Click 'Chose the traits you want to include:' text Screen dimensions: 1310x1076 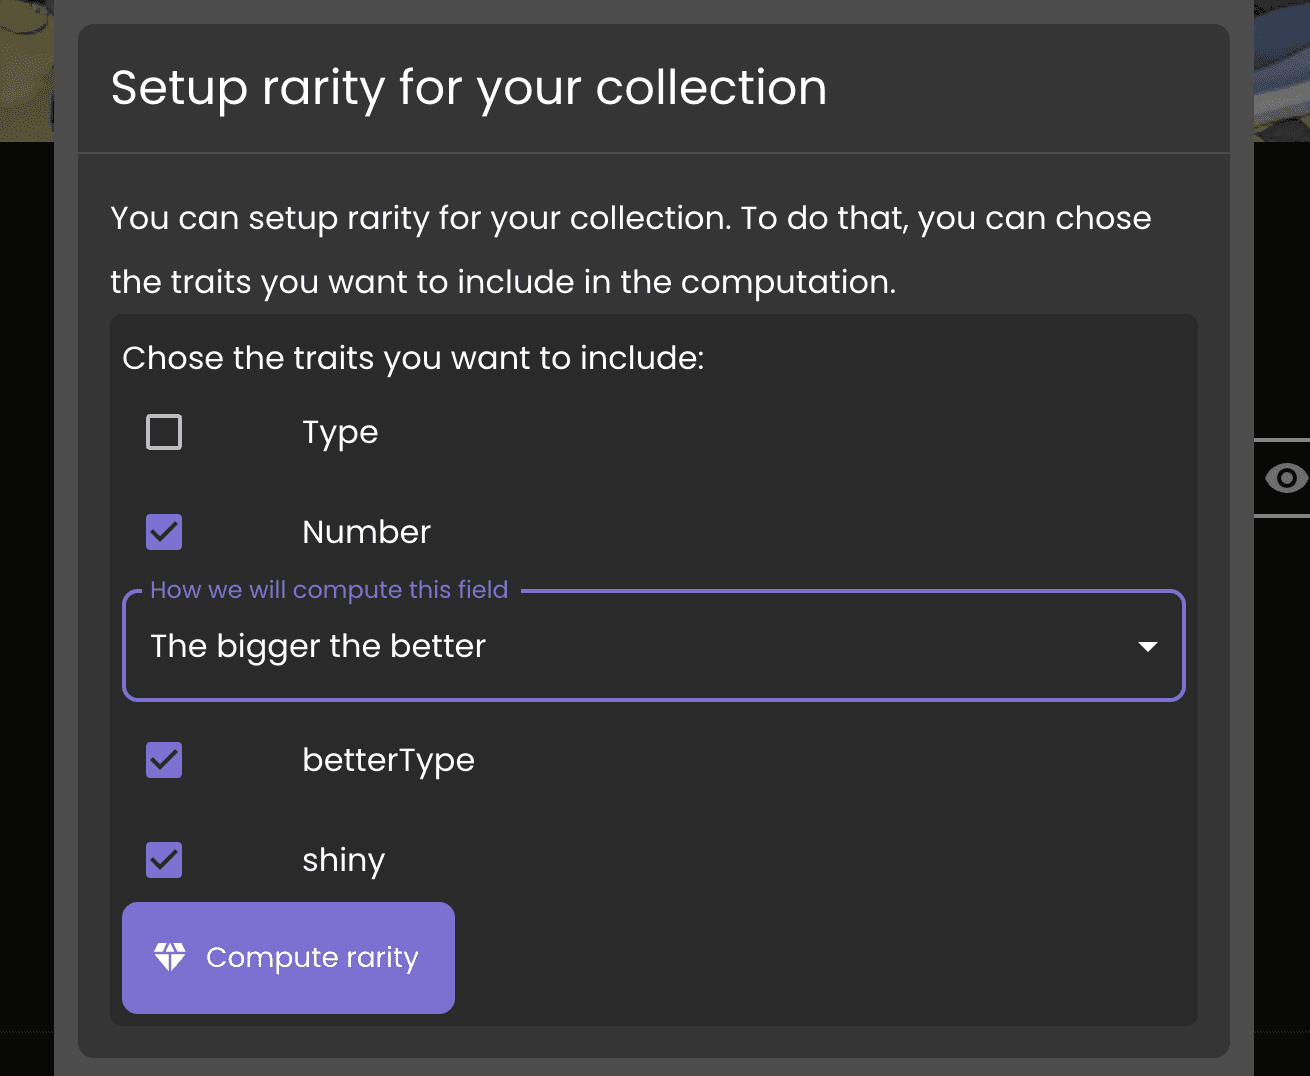point(413,358)
